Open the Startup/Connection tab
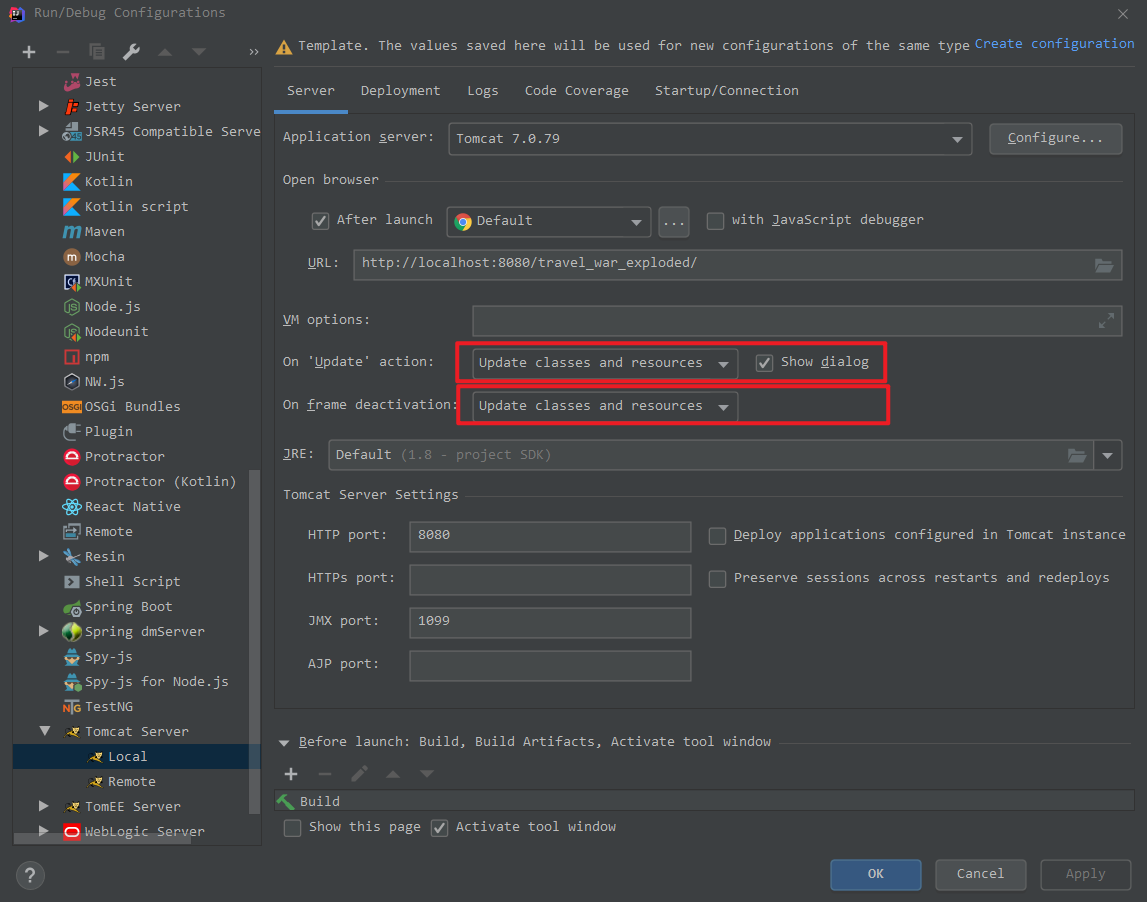Screen dimensions: 1147x902 (x=726, y=91)
